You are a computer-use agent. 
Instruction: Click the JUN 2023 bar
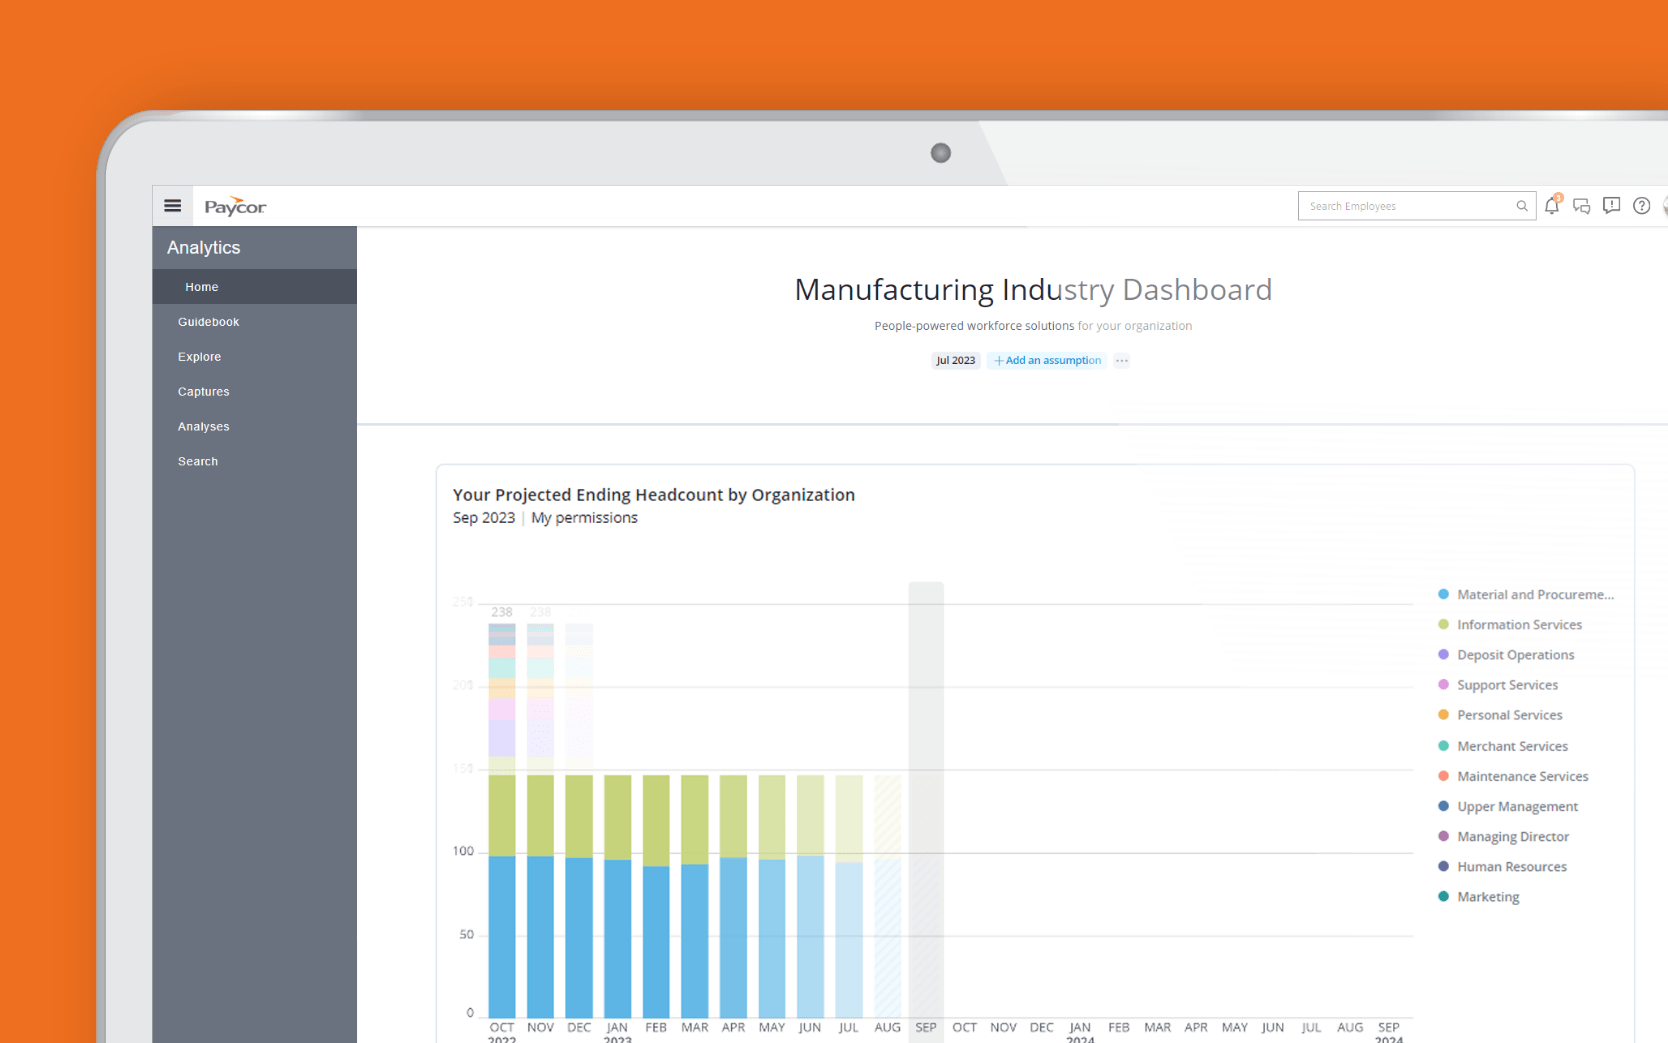click(810, 897)
